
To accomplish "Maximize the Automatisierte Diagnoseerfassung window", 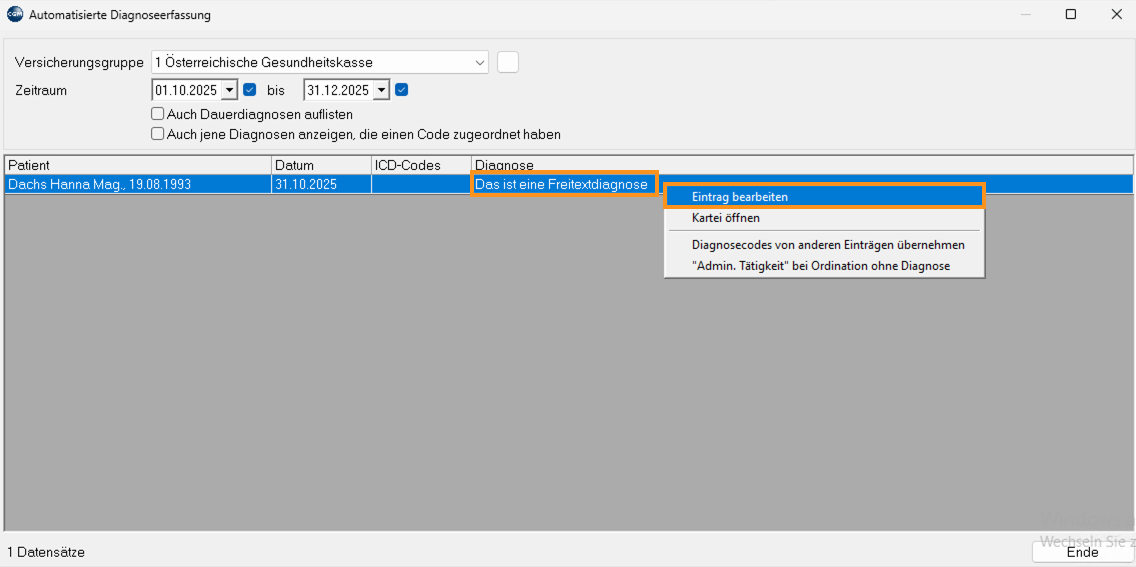I will (x=1071, y=15).
